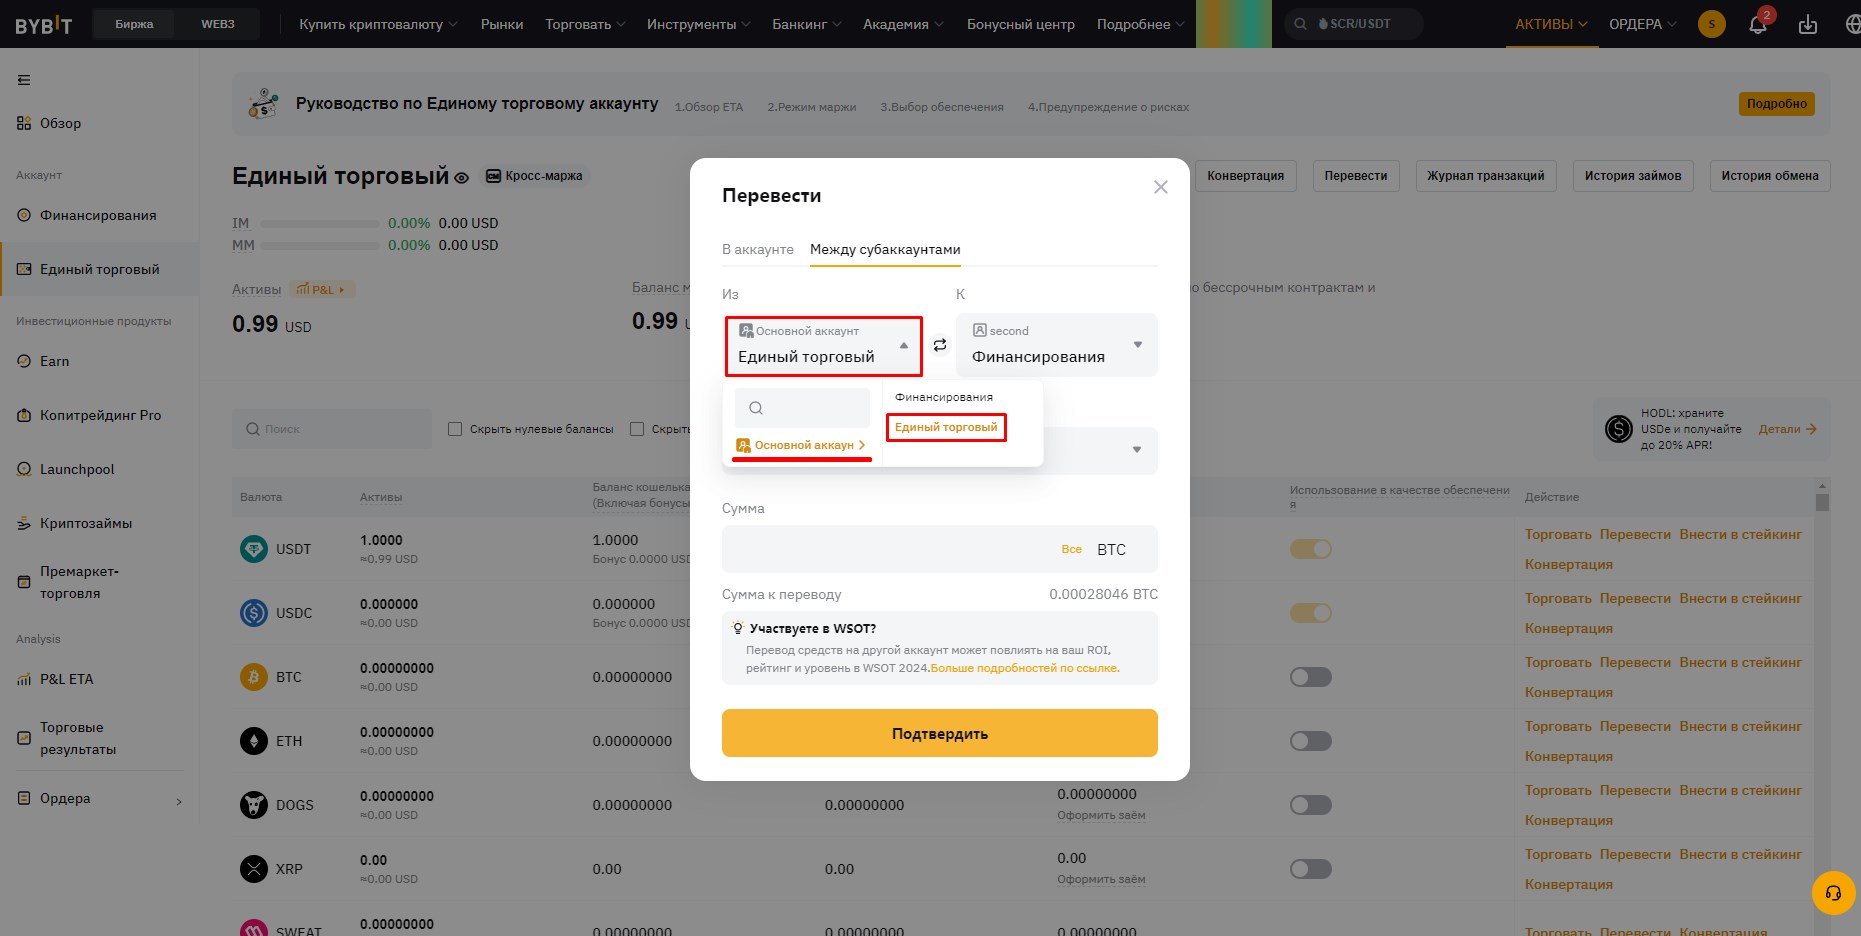
Task: Click Конвертация button above table
Action: [x=1246, y=176]
